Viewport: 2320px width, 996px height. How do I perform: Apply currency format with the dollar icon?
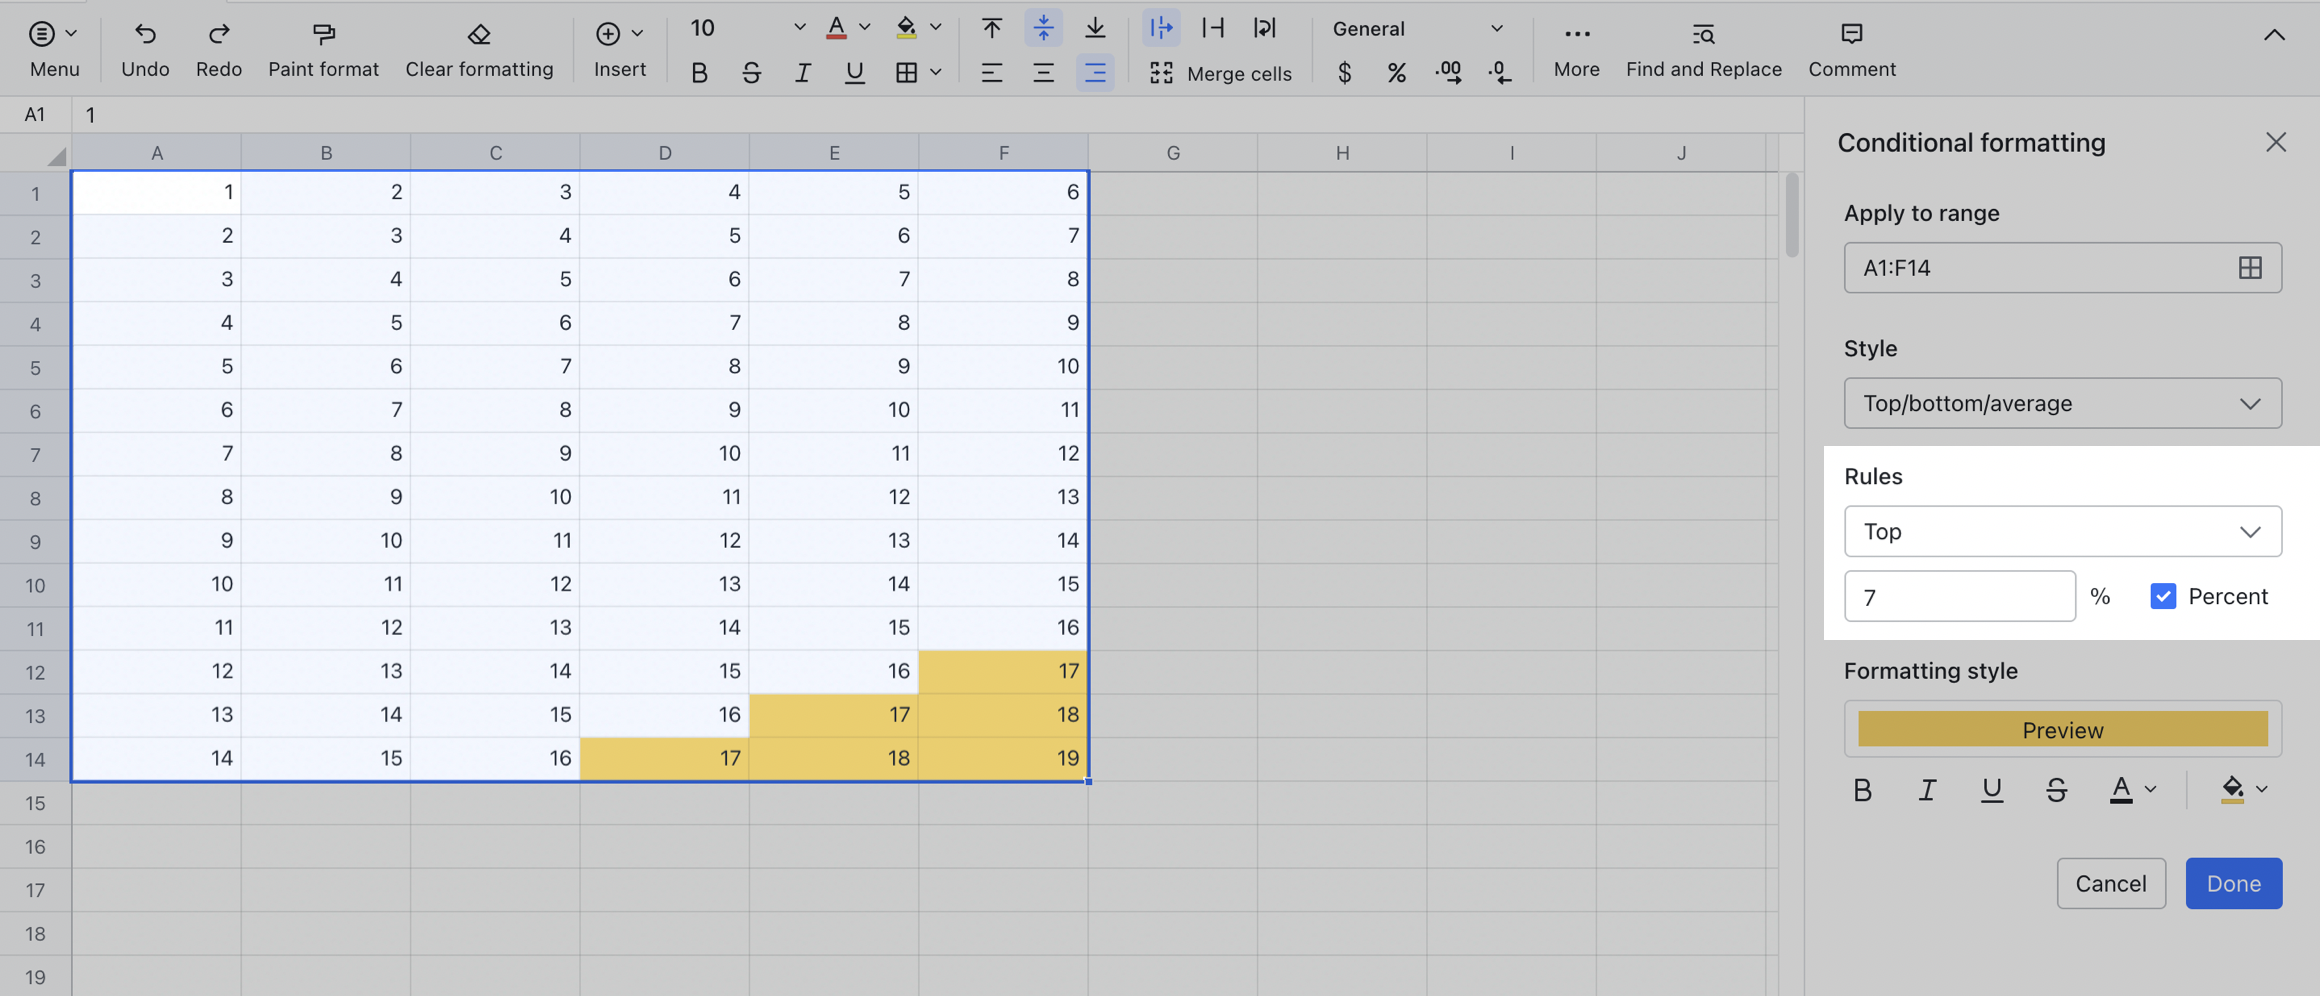(1344, 72)
